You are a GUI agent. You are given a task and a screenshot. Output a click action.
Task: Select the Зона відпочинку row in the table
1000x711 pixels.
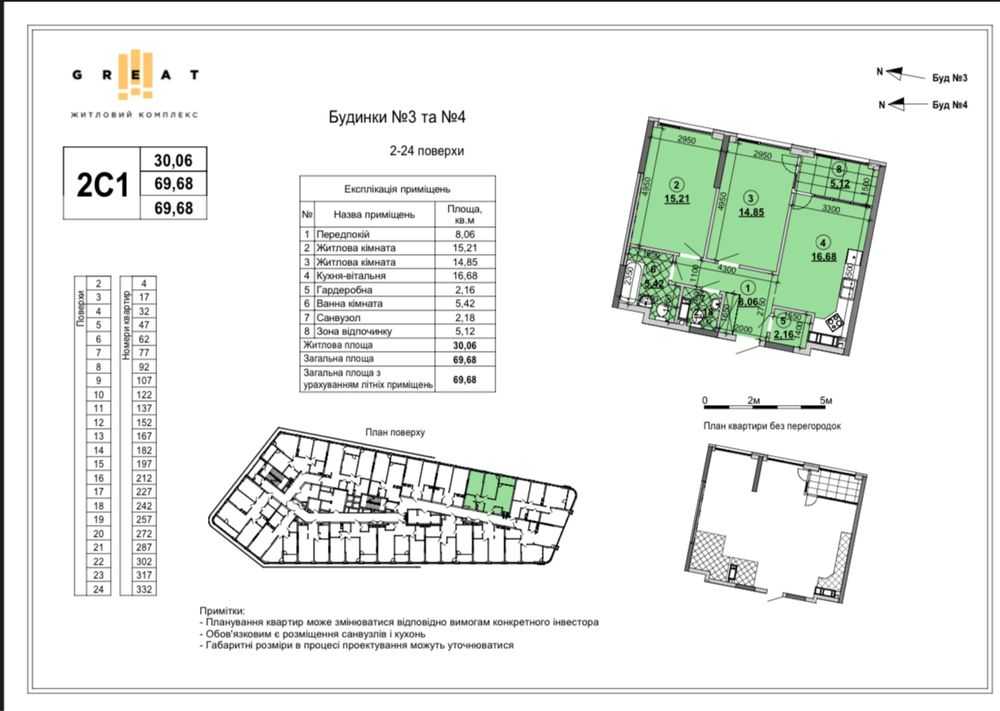(397, 332)
